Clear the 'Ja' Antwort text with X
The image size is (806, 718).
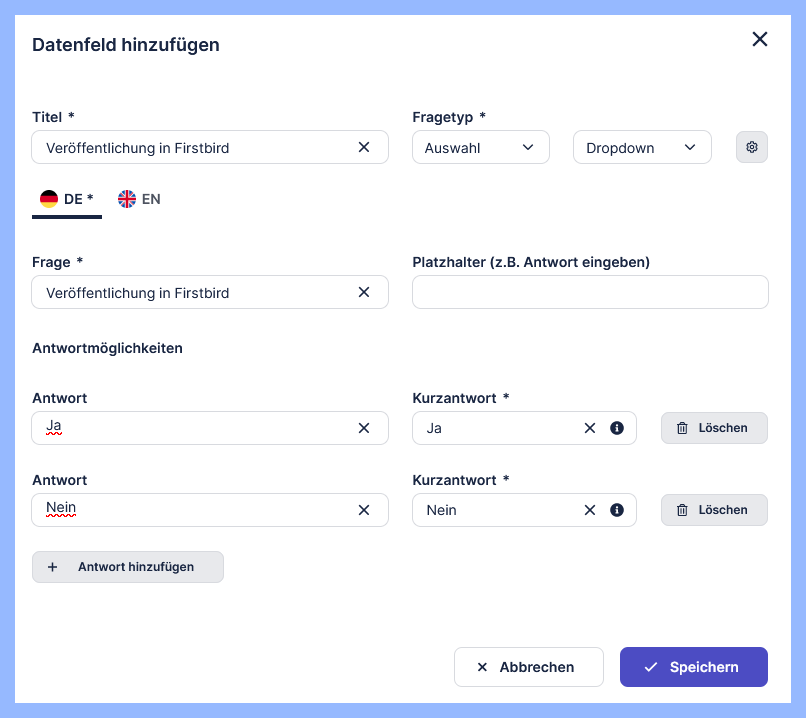click(364, 428)
